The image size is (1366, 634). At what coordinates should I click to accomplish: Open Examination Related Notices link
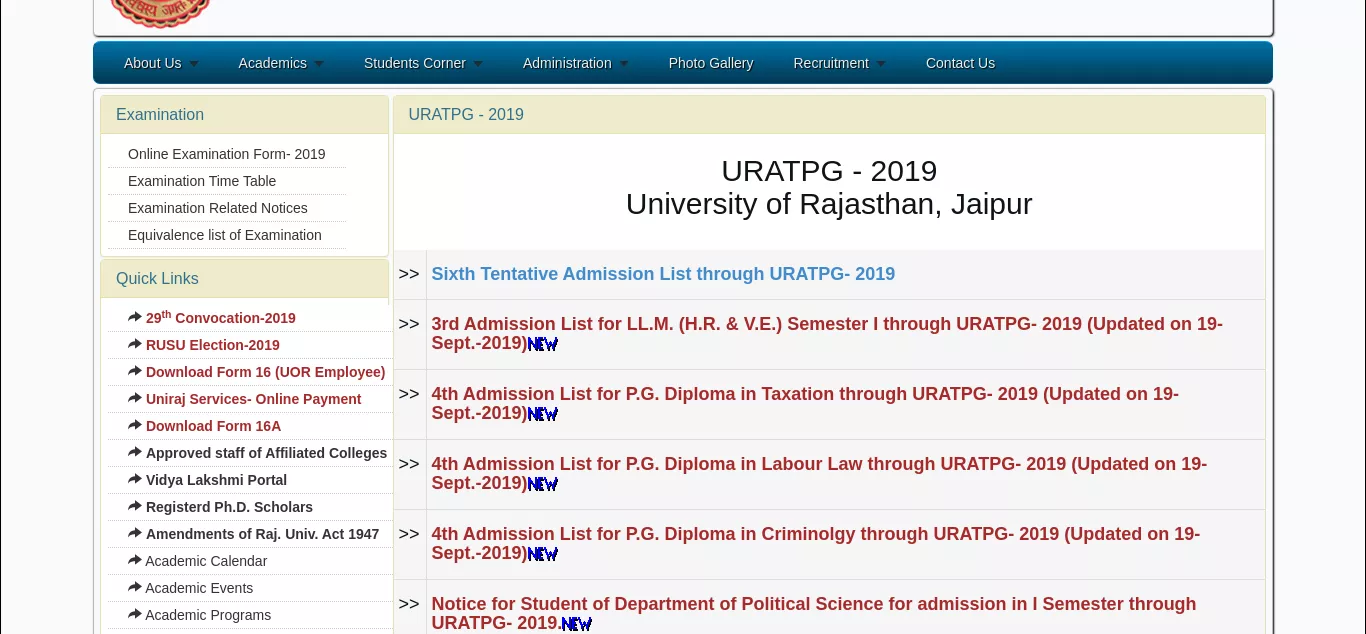click(218, 208)
